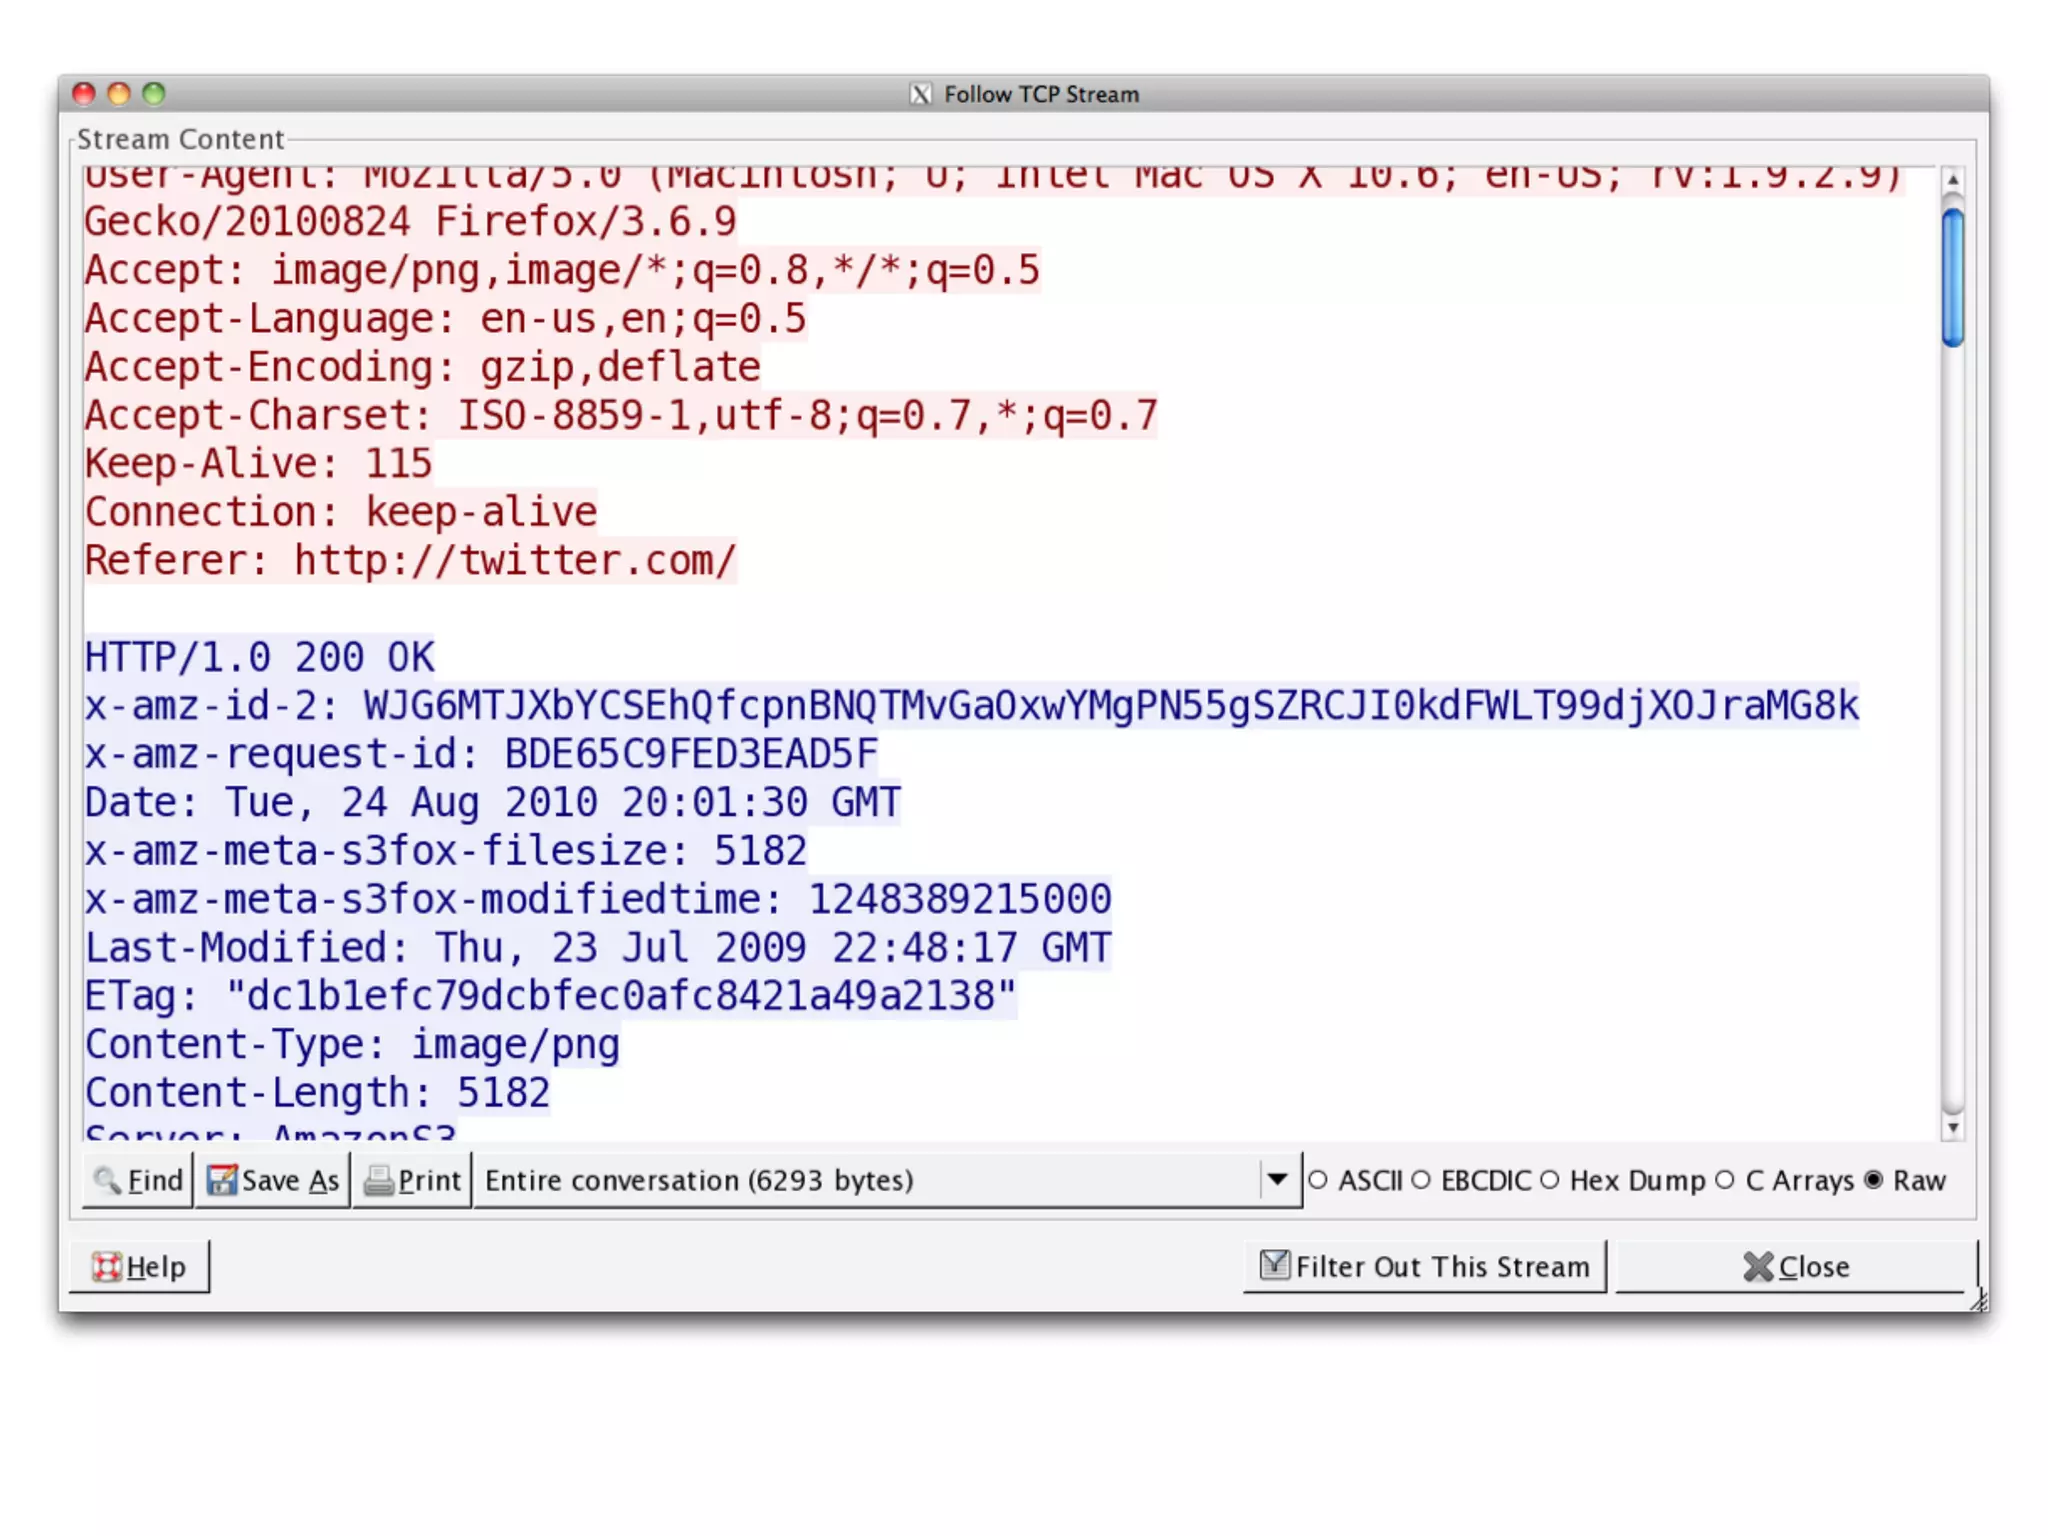This screenshot has width=2048, height=1536.
Task: Switch to Hex Dump view
Action: tap(1550, 1180)
